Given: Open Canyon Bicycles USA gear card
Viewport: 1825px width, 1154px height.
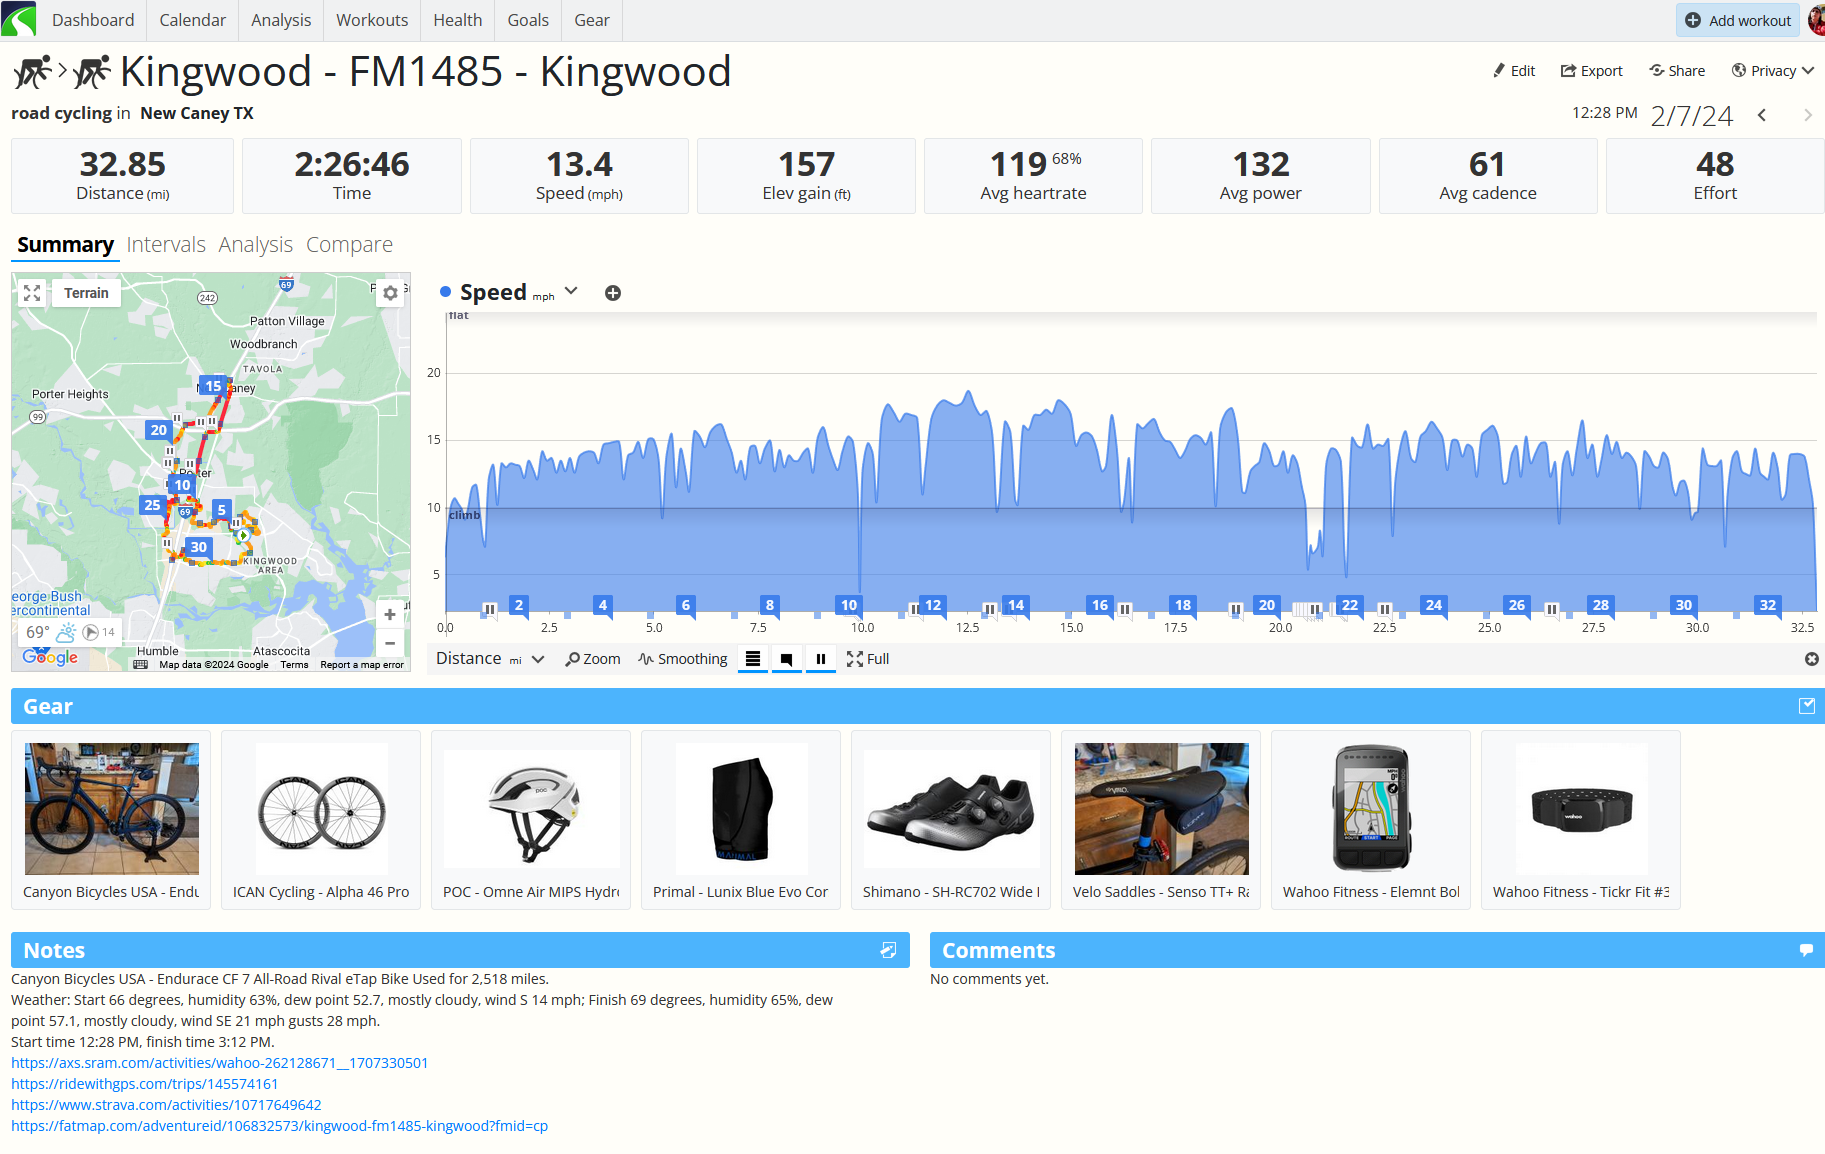Looking at the screenshot, I should pyautogui.click(x=111, y=820).
